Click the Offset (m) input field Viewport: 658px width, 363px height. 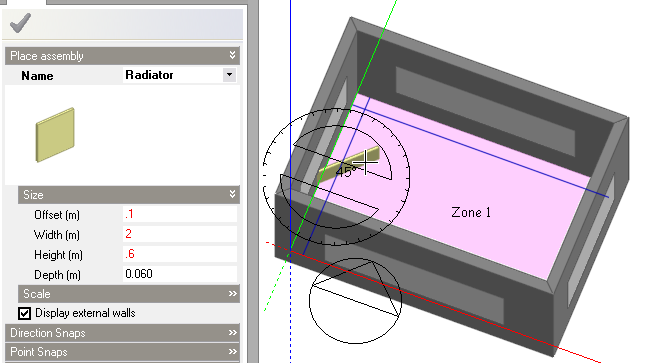click(180, 214)
